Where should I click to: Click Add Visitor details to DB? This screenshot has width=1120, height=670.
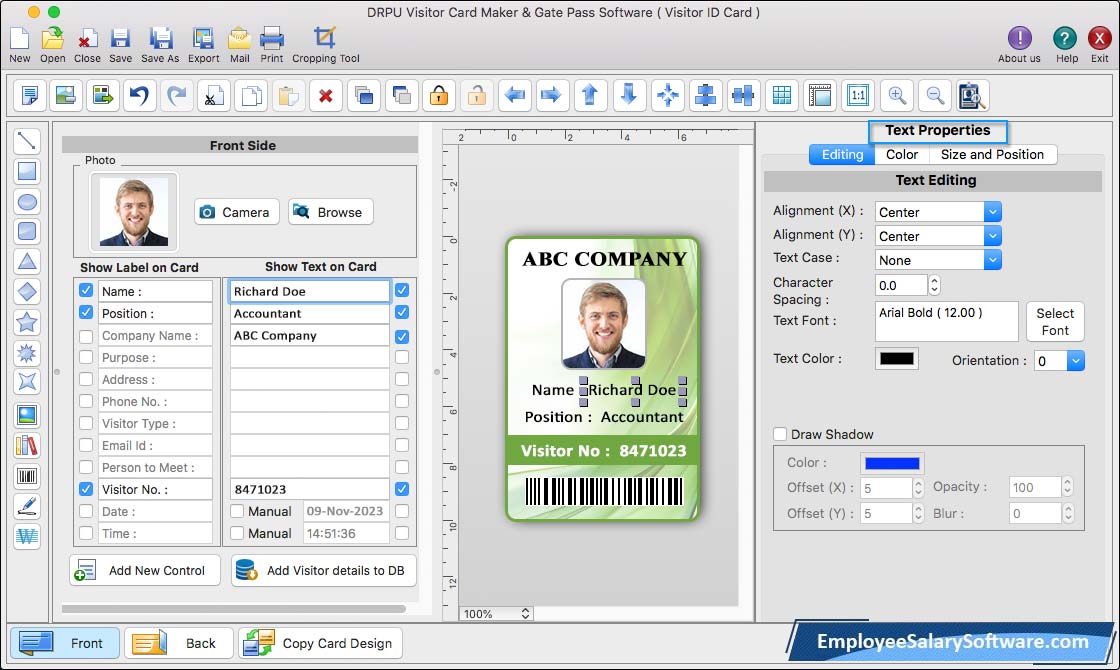click(x=324, y=570)
